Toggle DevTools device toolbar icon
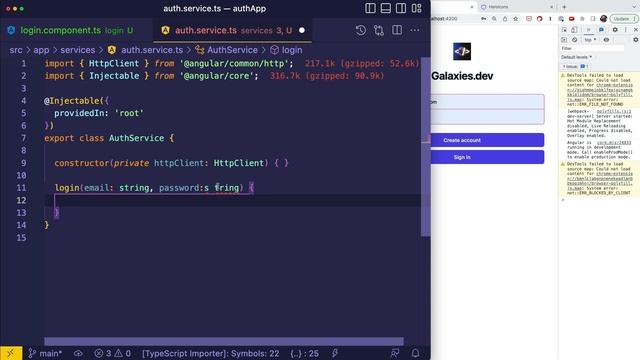The width and height of the screenshot is (640, 360). (x=574, y=30)
